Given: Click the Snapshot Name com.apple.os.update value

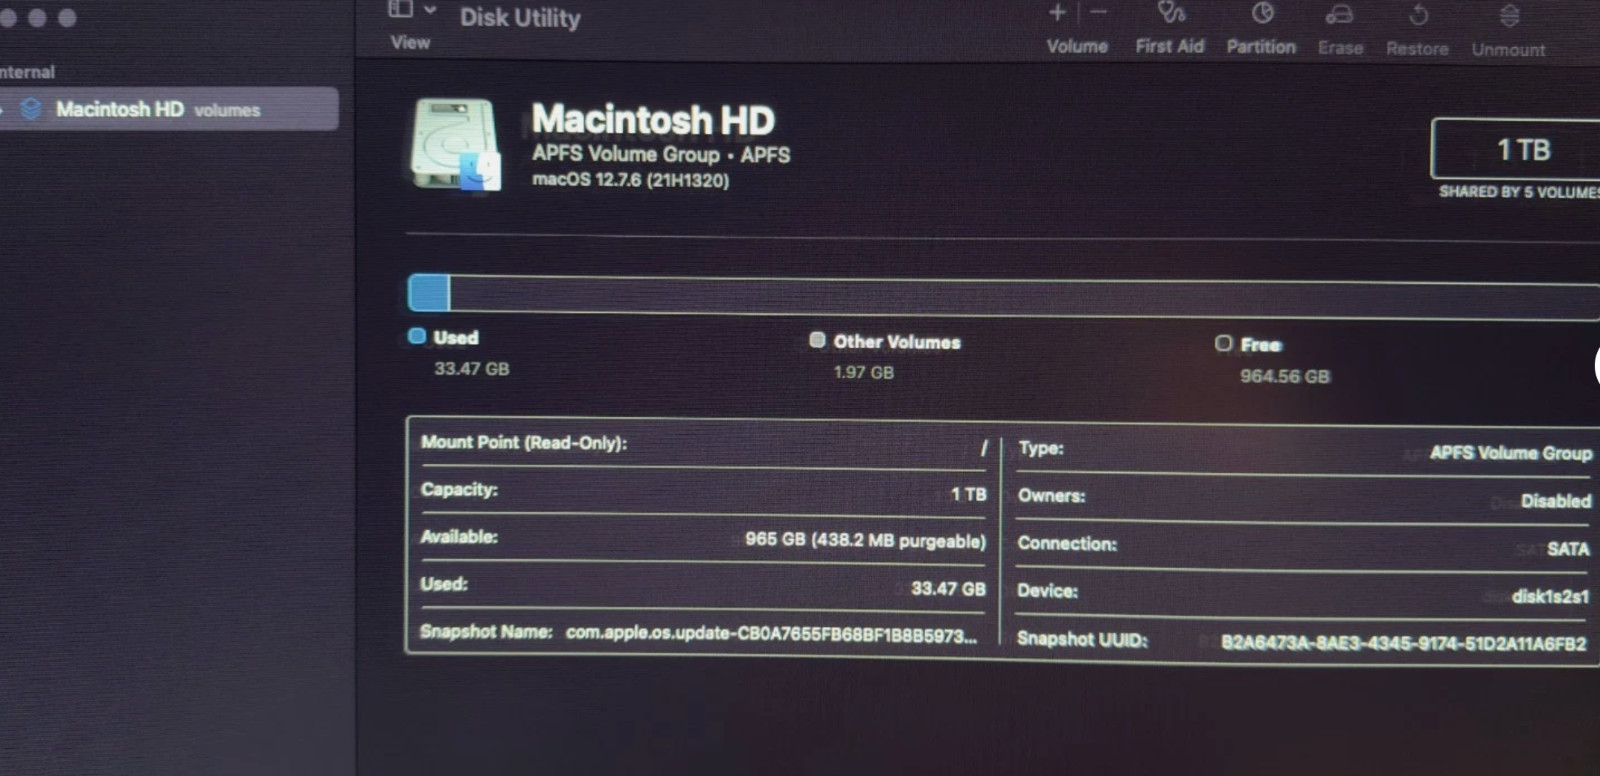Looking at the screenshot, I should pyautogui.click(x=771, y=634).
